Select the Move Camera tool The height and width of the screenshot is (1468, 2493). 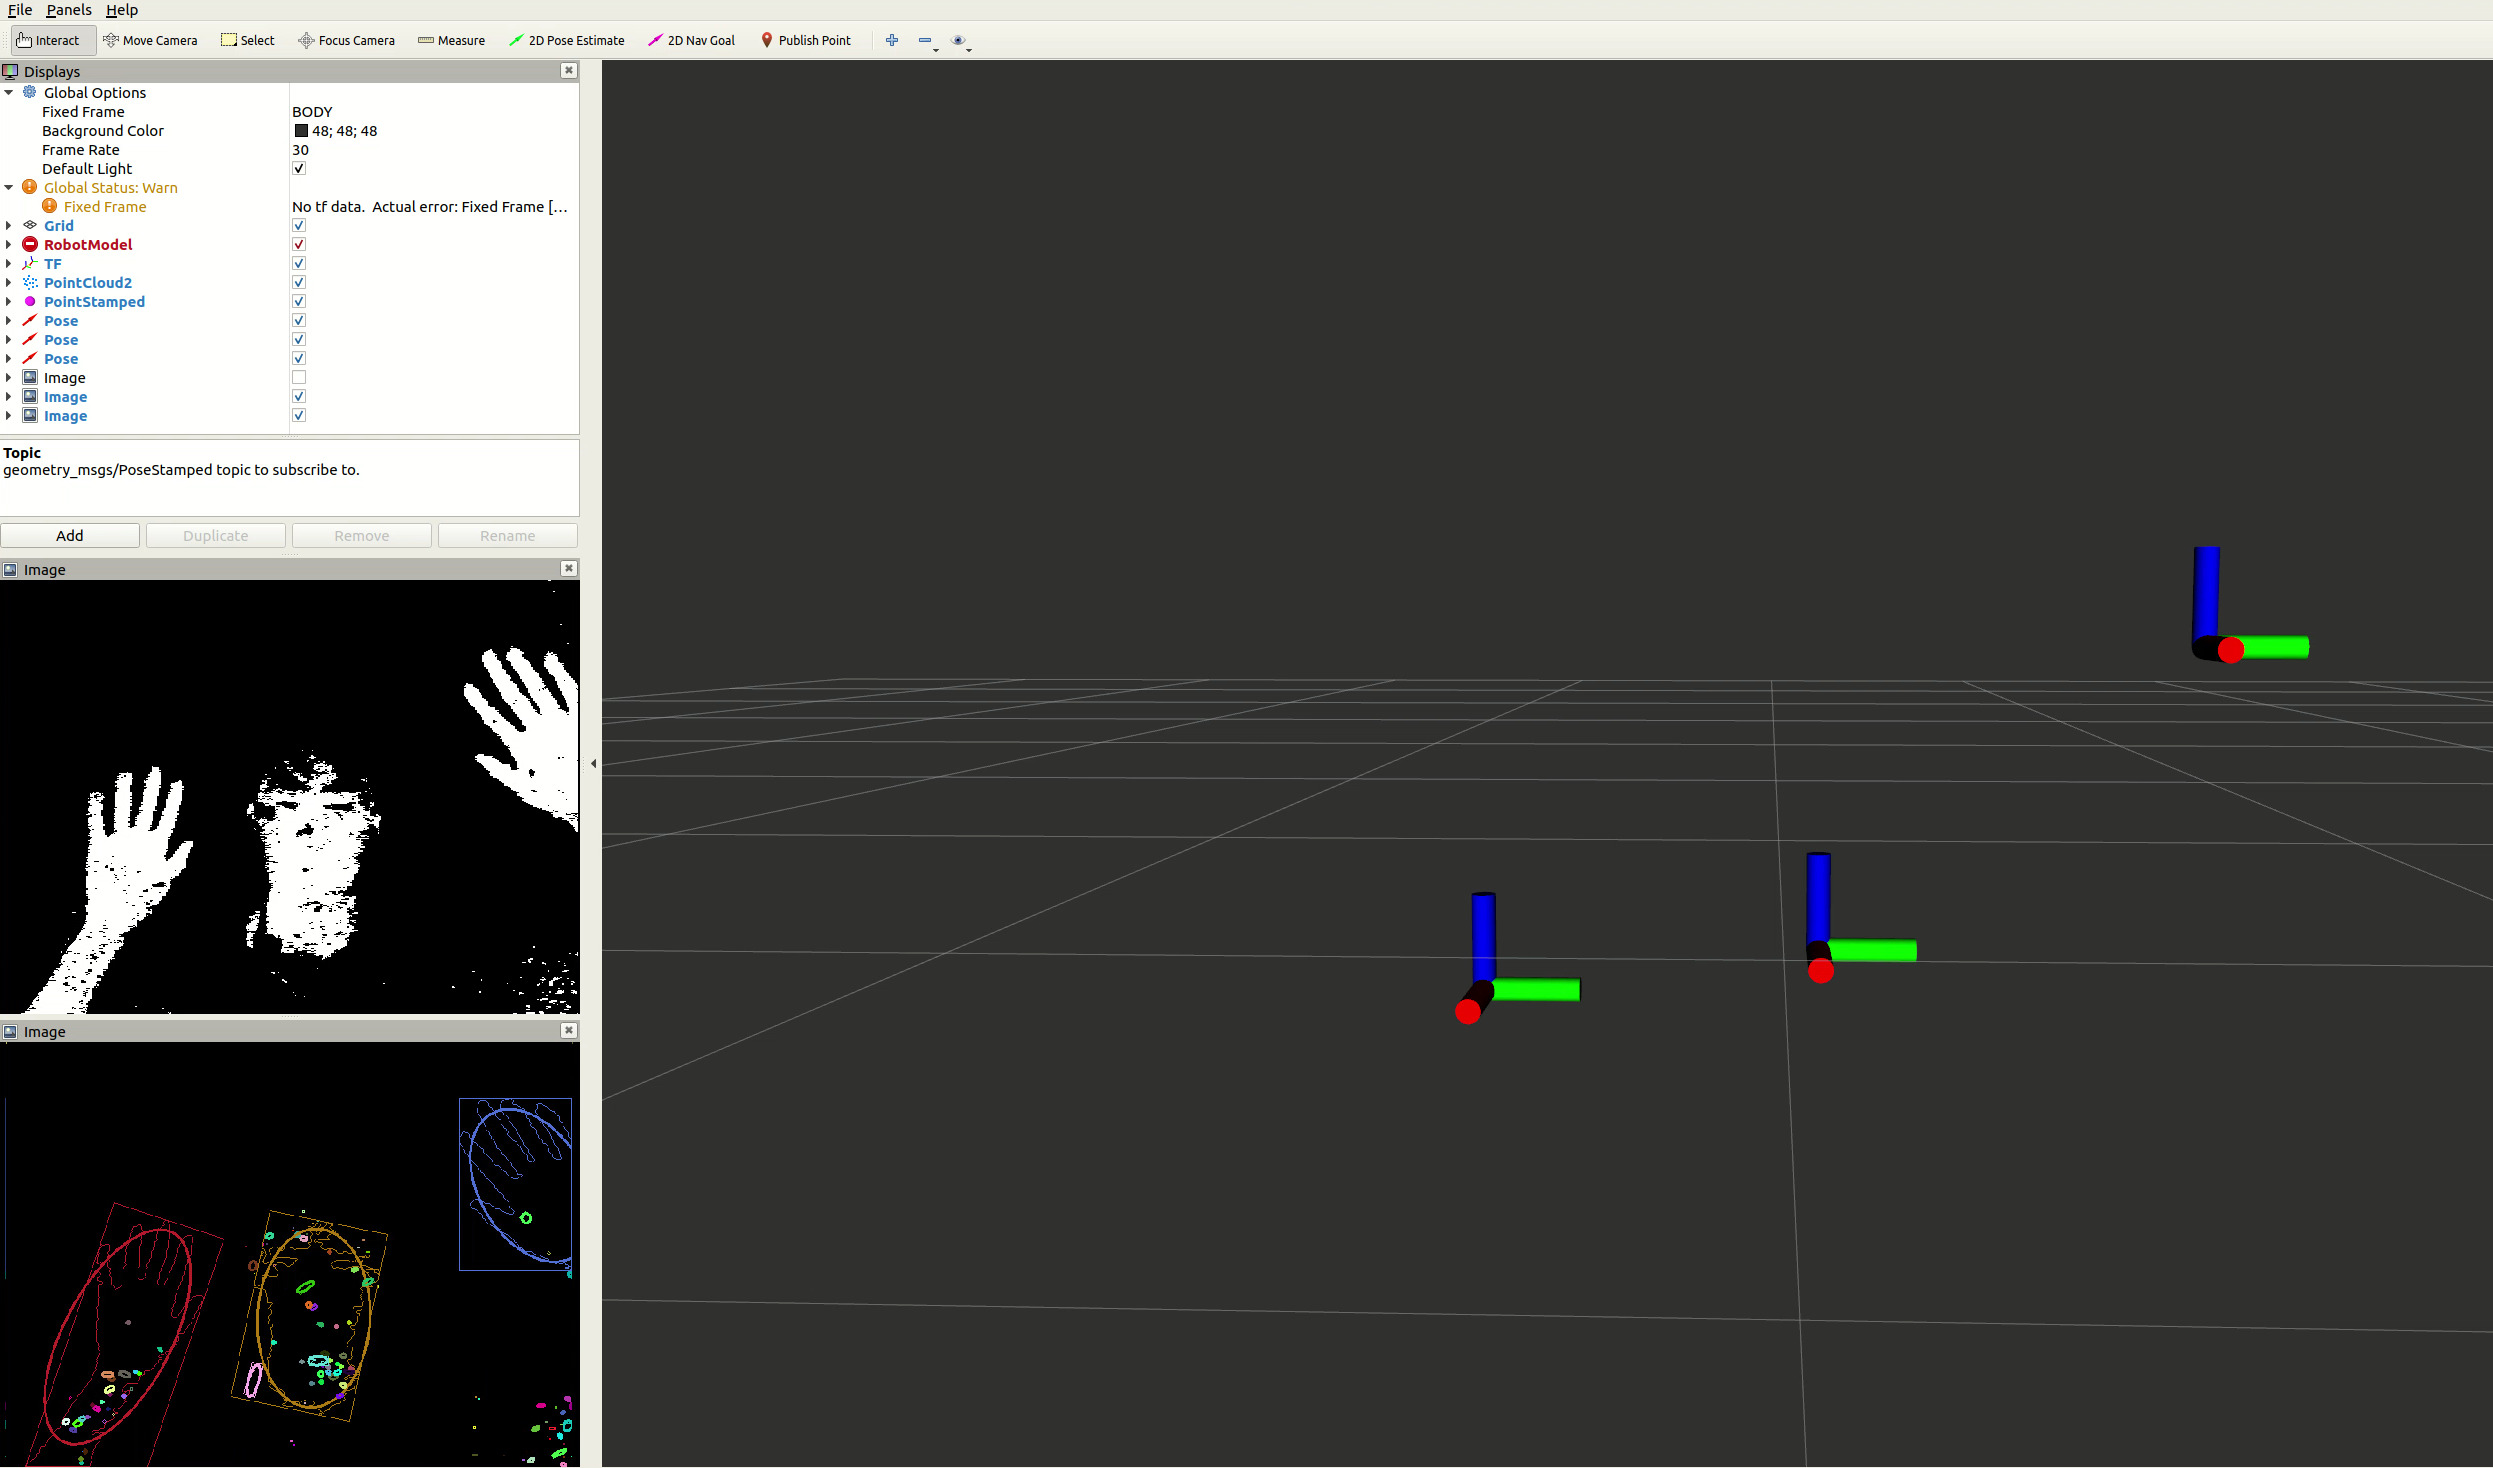[x=150, y=40]
